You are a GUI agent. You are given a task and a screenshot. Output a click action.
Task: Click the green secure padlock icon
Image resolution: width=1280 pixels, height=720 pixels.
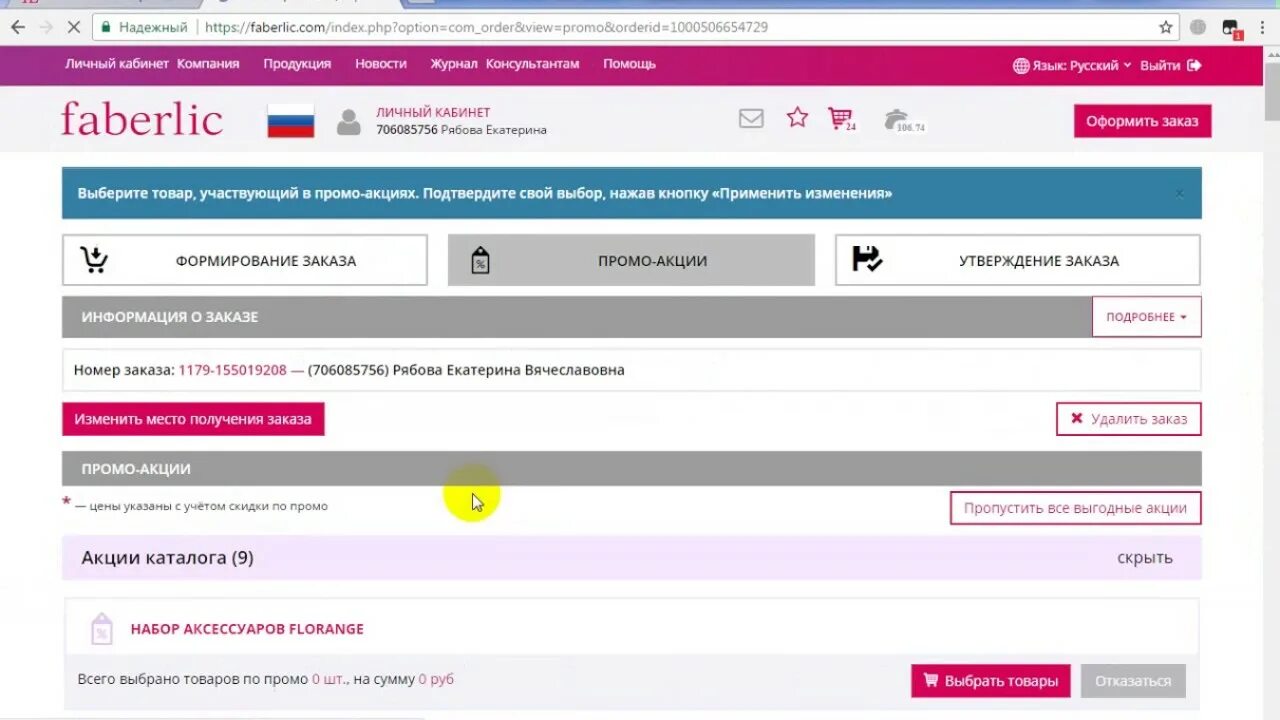pos(105,27)
